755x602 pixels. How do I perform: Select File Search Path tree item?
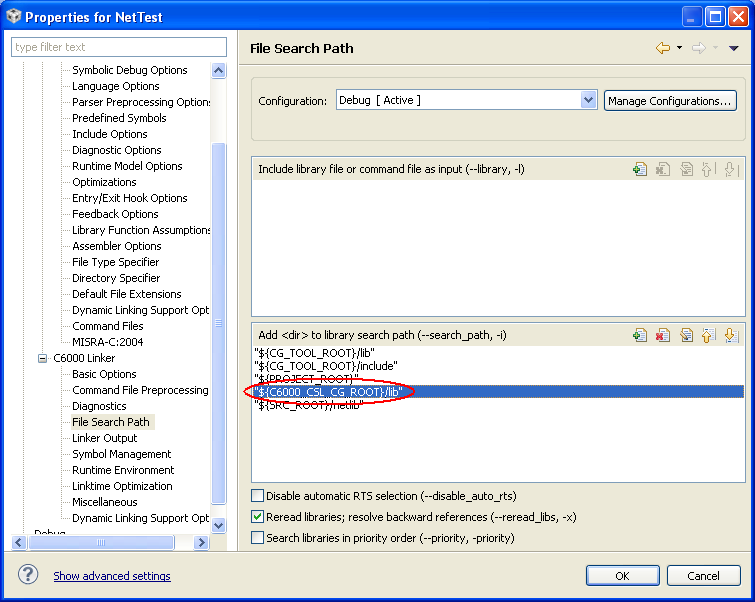pos(111,422)
